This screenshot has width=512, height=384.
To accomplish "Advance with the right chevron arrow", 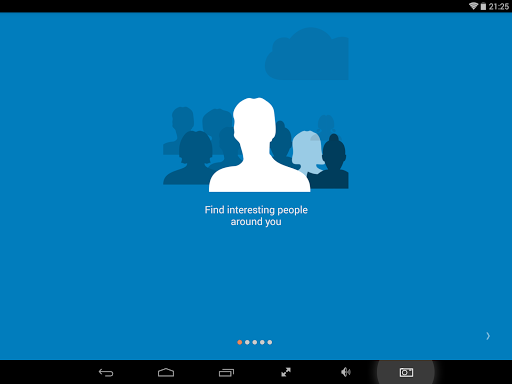I will pos(488,336).
